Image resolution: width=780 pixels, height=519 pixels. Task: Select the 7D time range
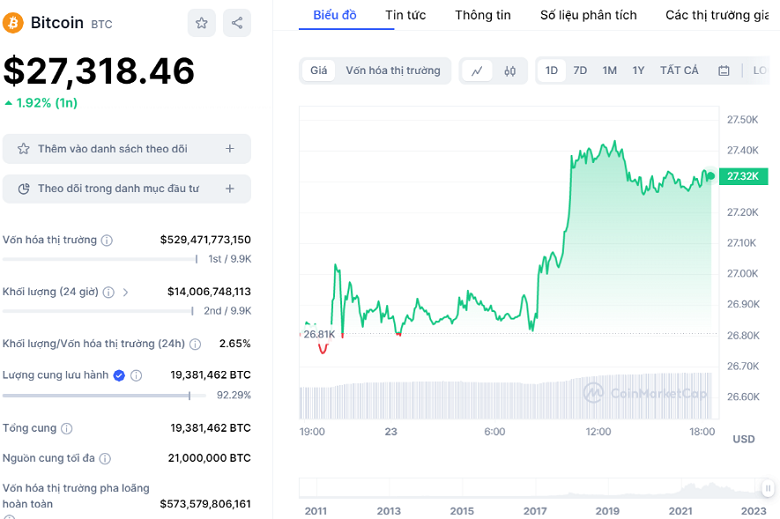click(580, 71)
